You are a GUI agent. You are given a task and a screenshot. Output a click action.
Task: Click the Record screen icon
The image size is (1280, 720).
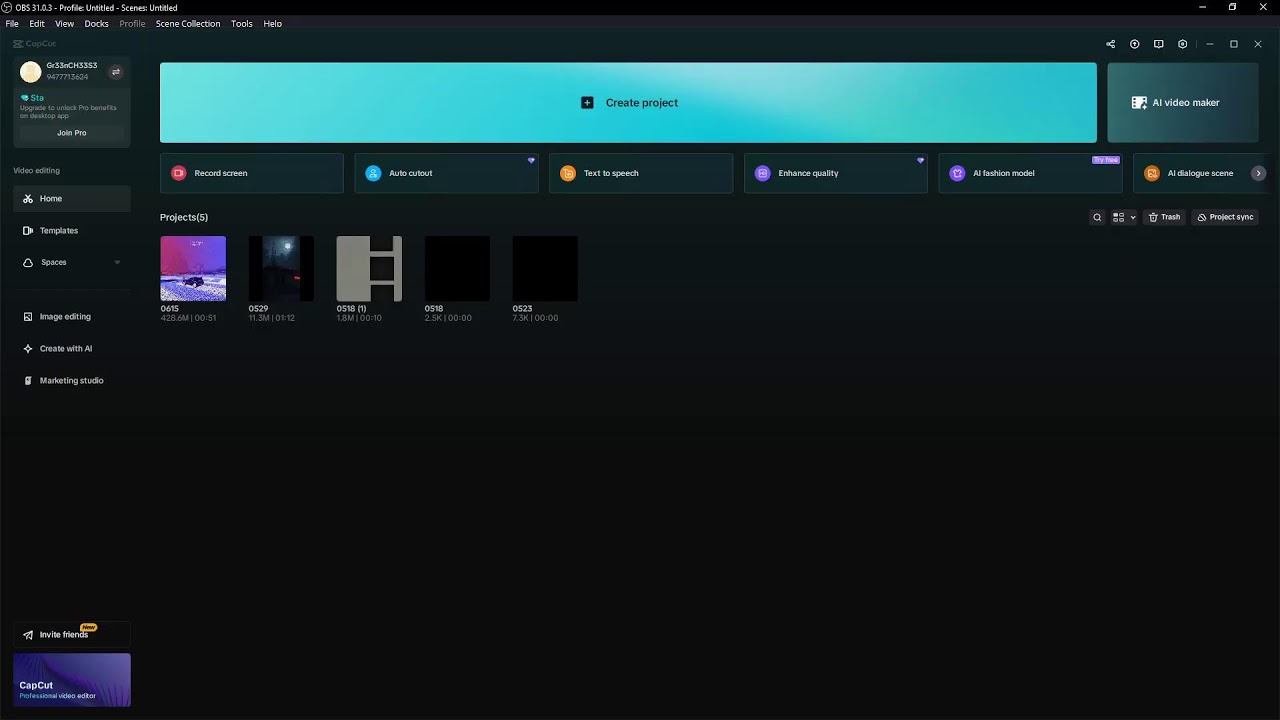(178, 173)
